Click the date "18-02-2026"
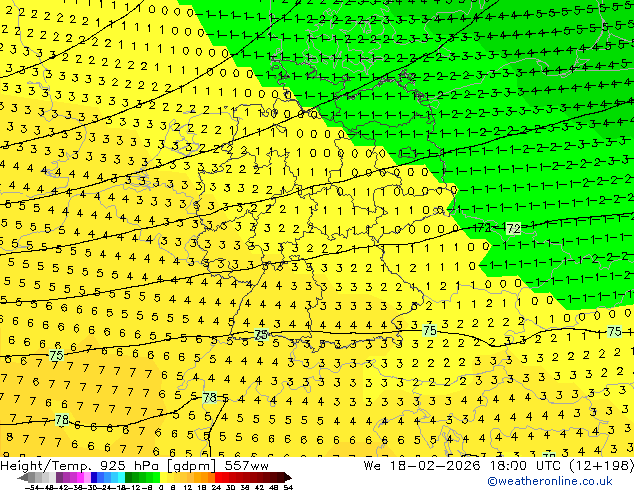The image size is (634, 490). (435, 466)
